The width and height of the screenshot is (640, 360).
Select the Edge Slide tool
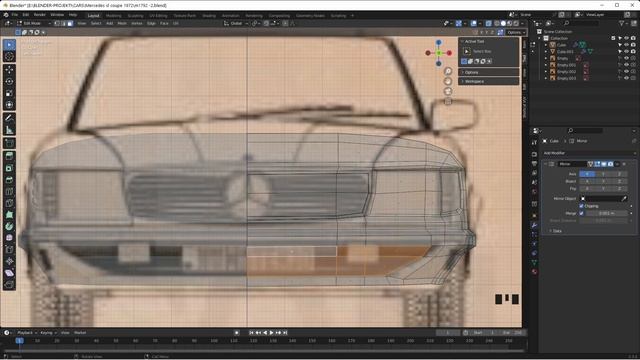(x=9, y=249)
